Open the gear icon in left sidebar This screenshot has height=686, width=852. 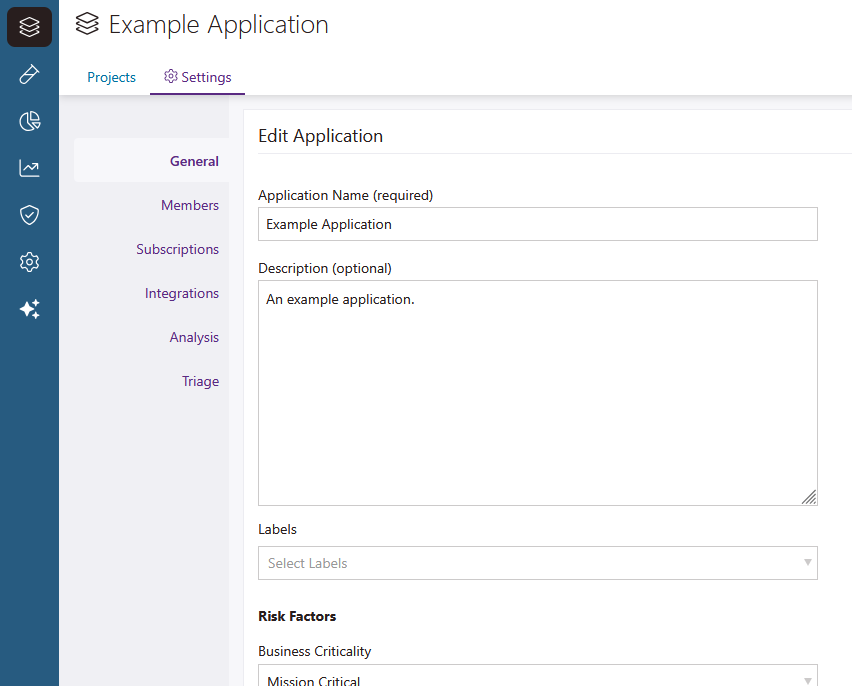coord(29,262)
